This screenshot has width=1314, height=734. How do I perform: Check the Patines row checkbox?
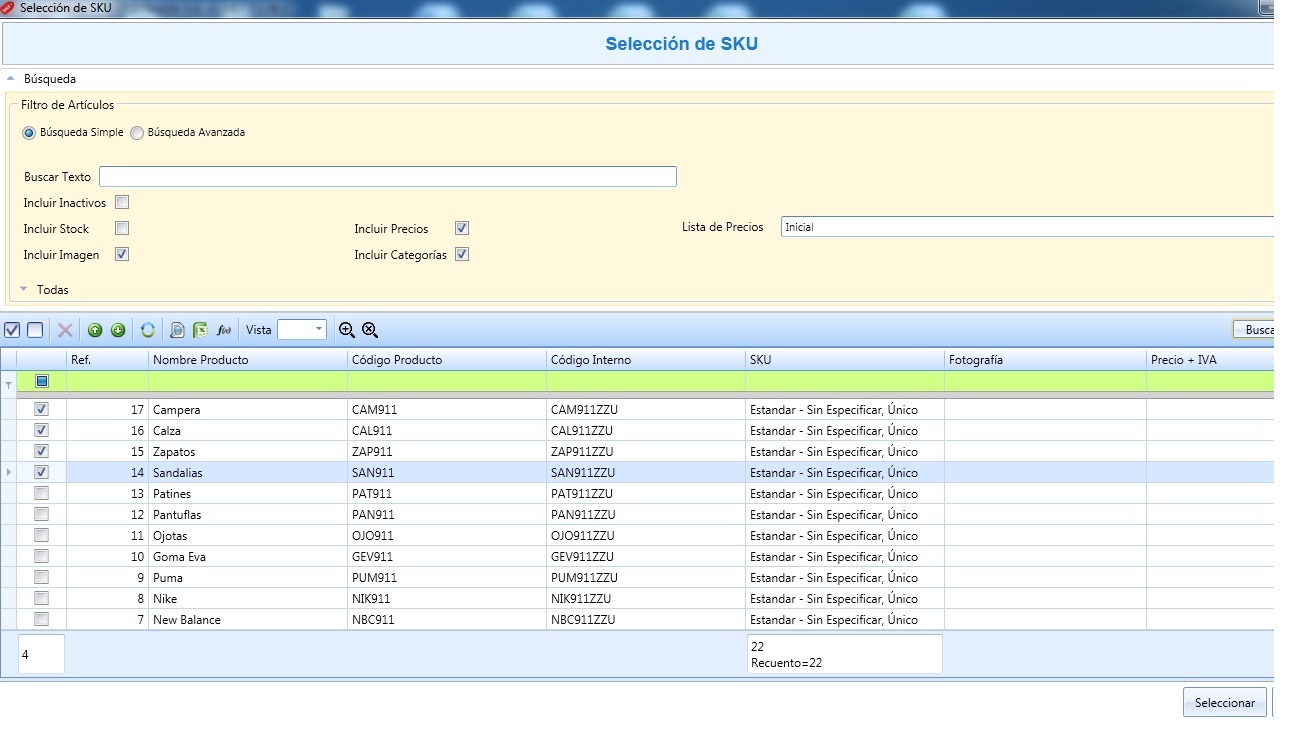click(x=41, y=493)
